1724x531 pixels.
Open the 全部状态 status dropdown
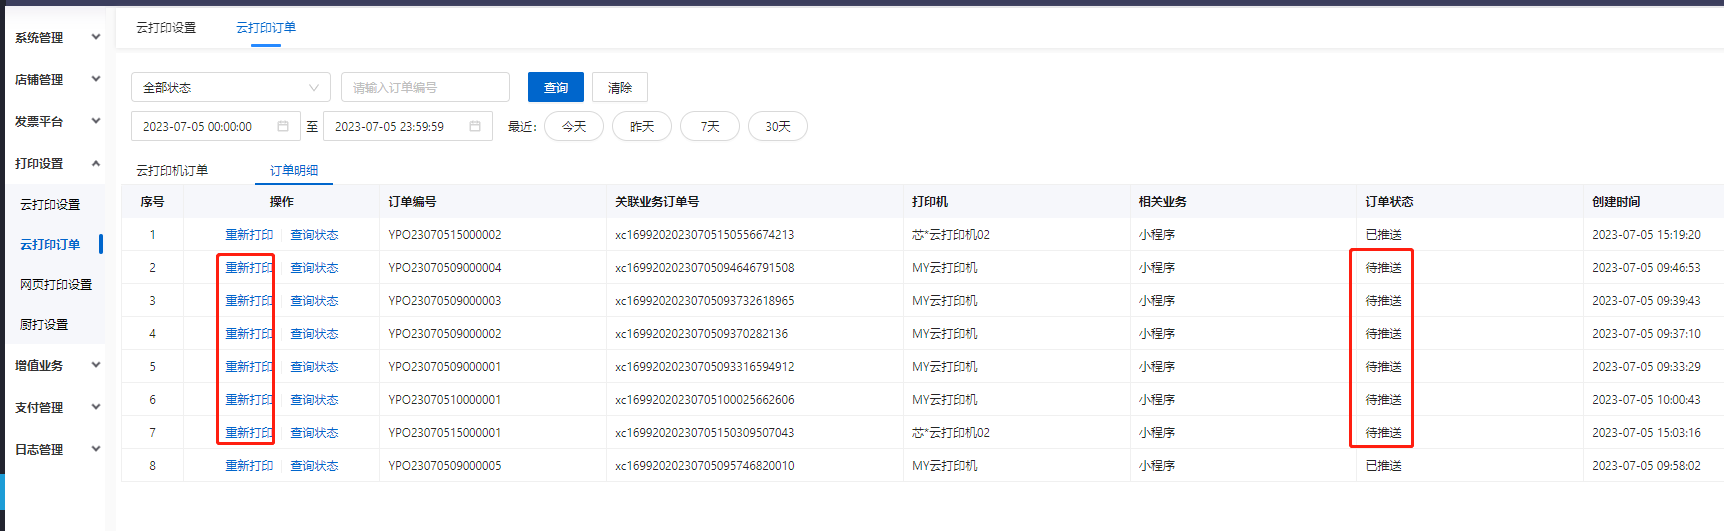click(231, 87)
